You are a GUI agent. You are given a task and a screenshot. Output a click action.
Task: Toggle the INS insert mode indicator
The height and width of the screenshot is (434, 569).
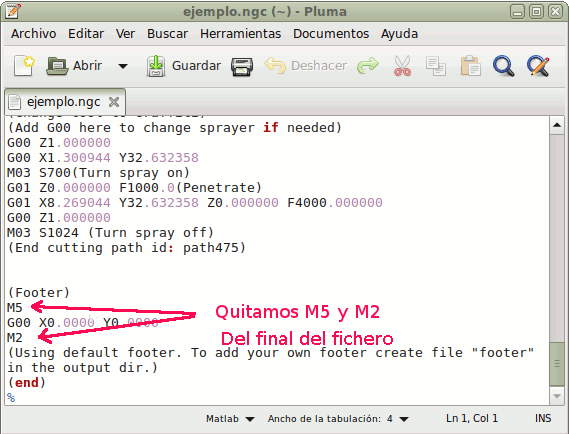coord(543,418)
